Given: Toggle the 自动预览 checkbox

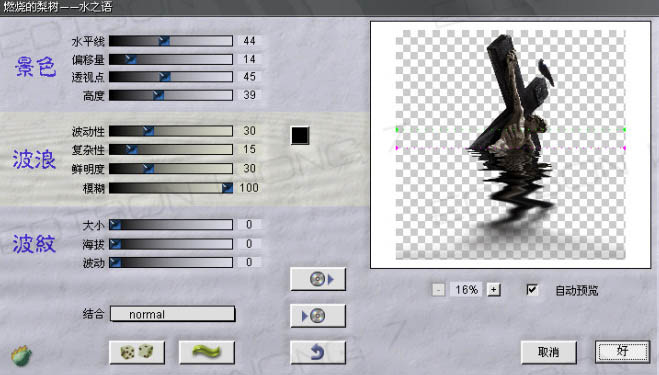Looking at the screenshot, I should [x=532, y=289].
